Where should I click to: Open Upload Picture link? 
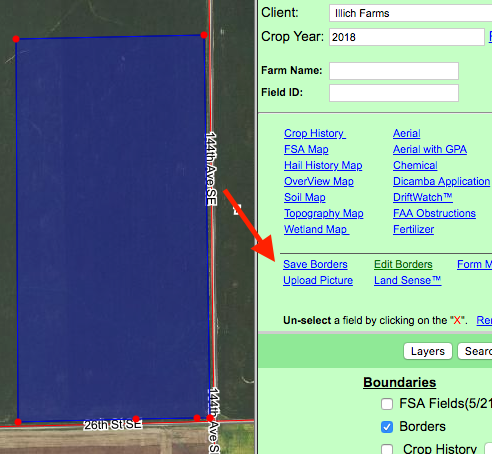pyautogui.click(x=318, y=280)
